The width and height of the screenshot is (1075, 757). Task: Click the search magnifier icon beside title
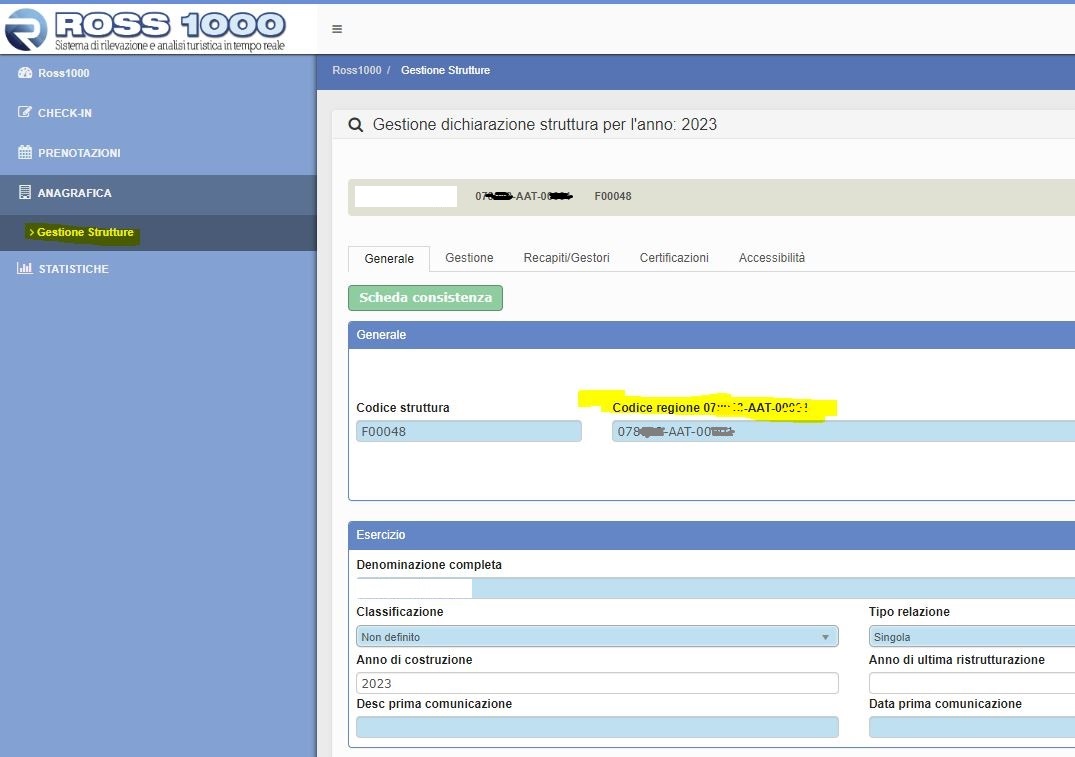[355, 125]
